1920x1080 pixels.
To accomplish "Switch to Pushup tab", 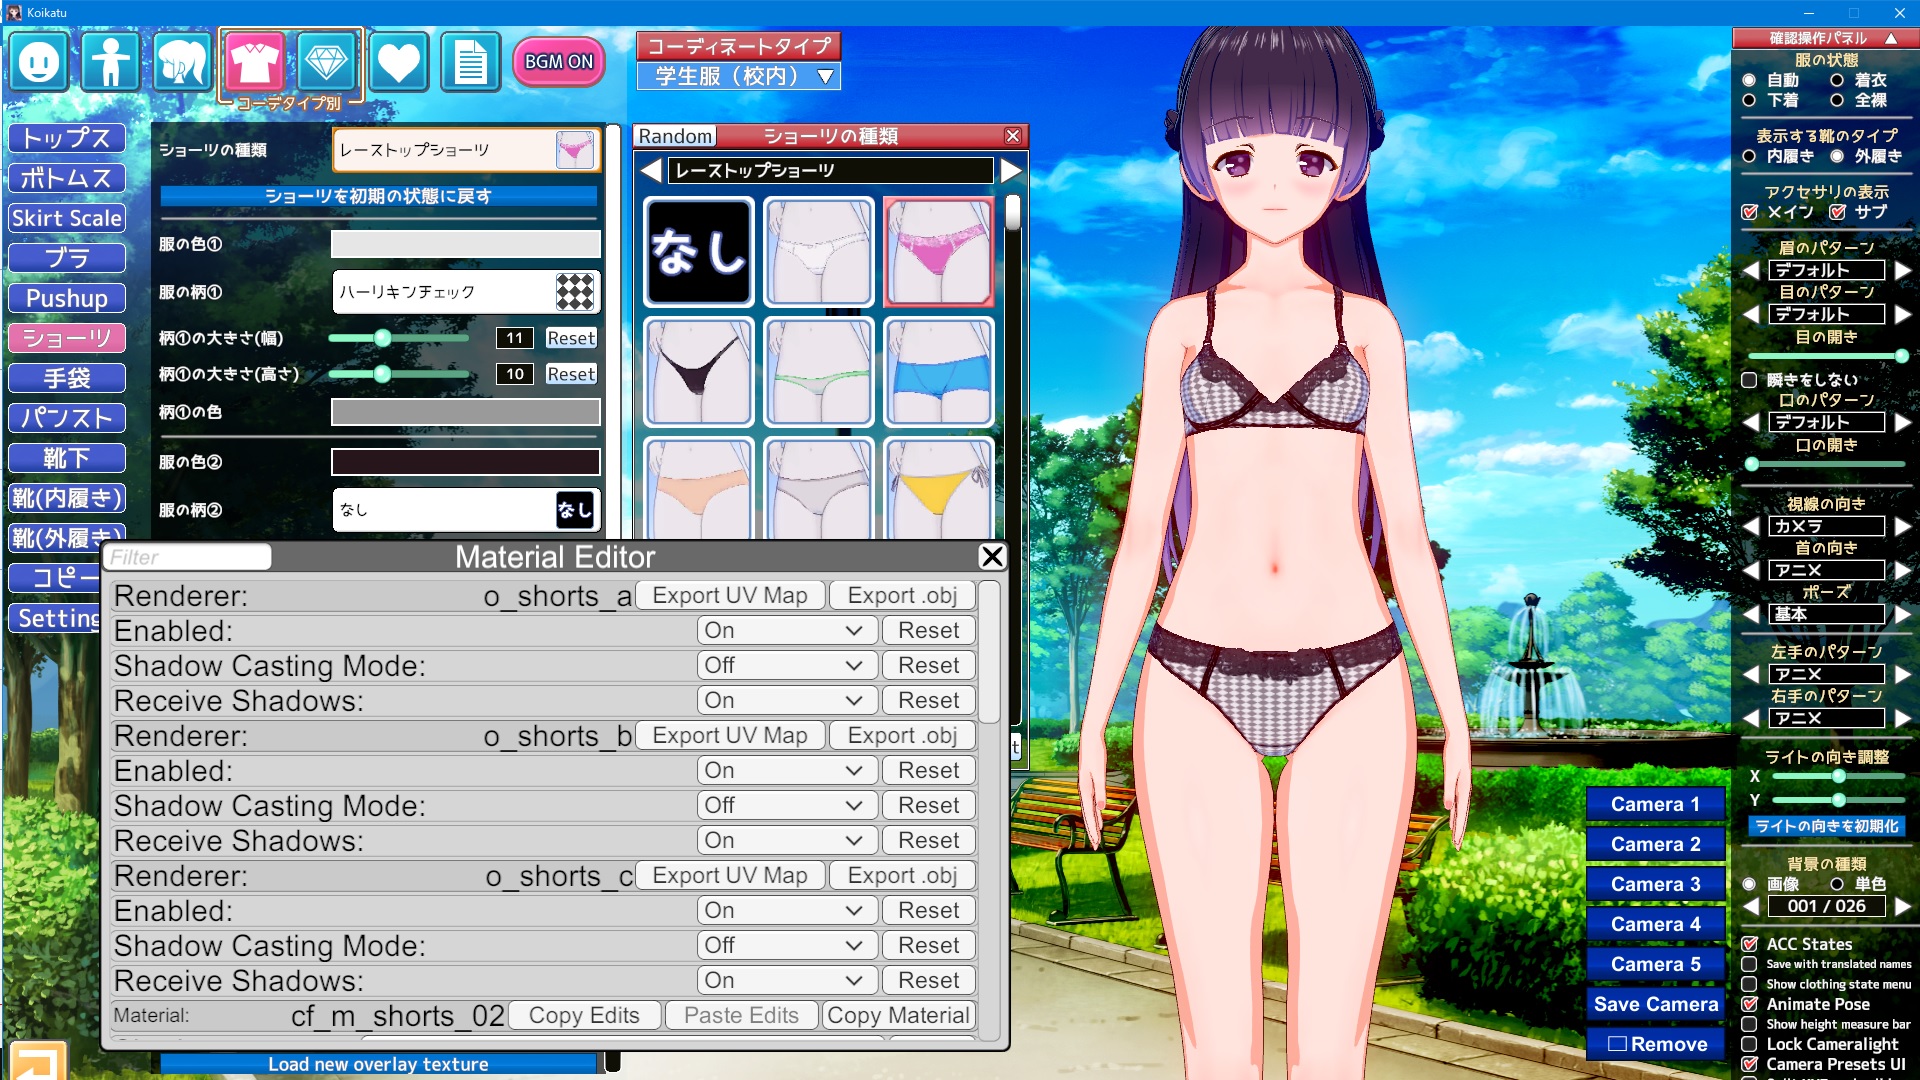I will tap(67, 298).
